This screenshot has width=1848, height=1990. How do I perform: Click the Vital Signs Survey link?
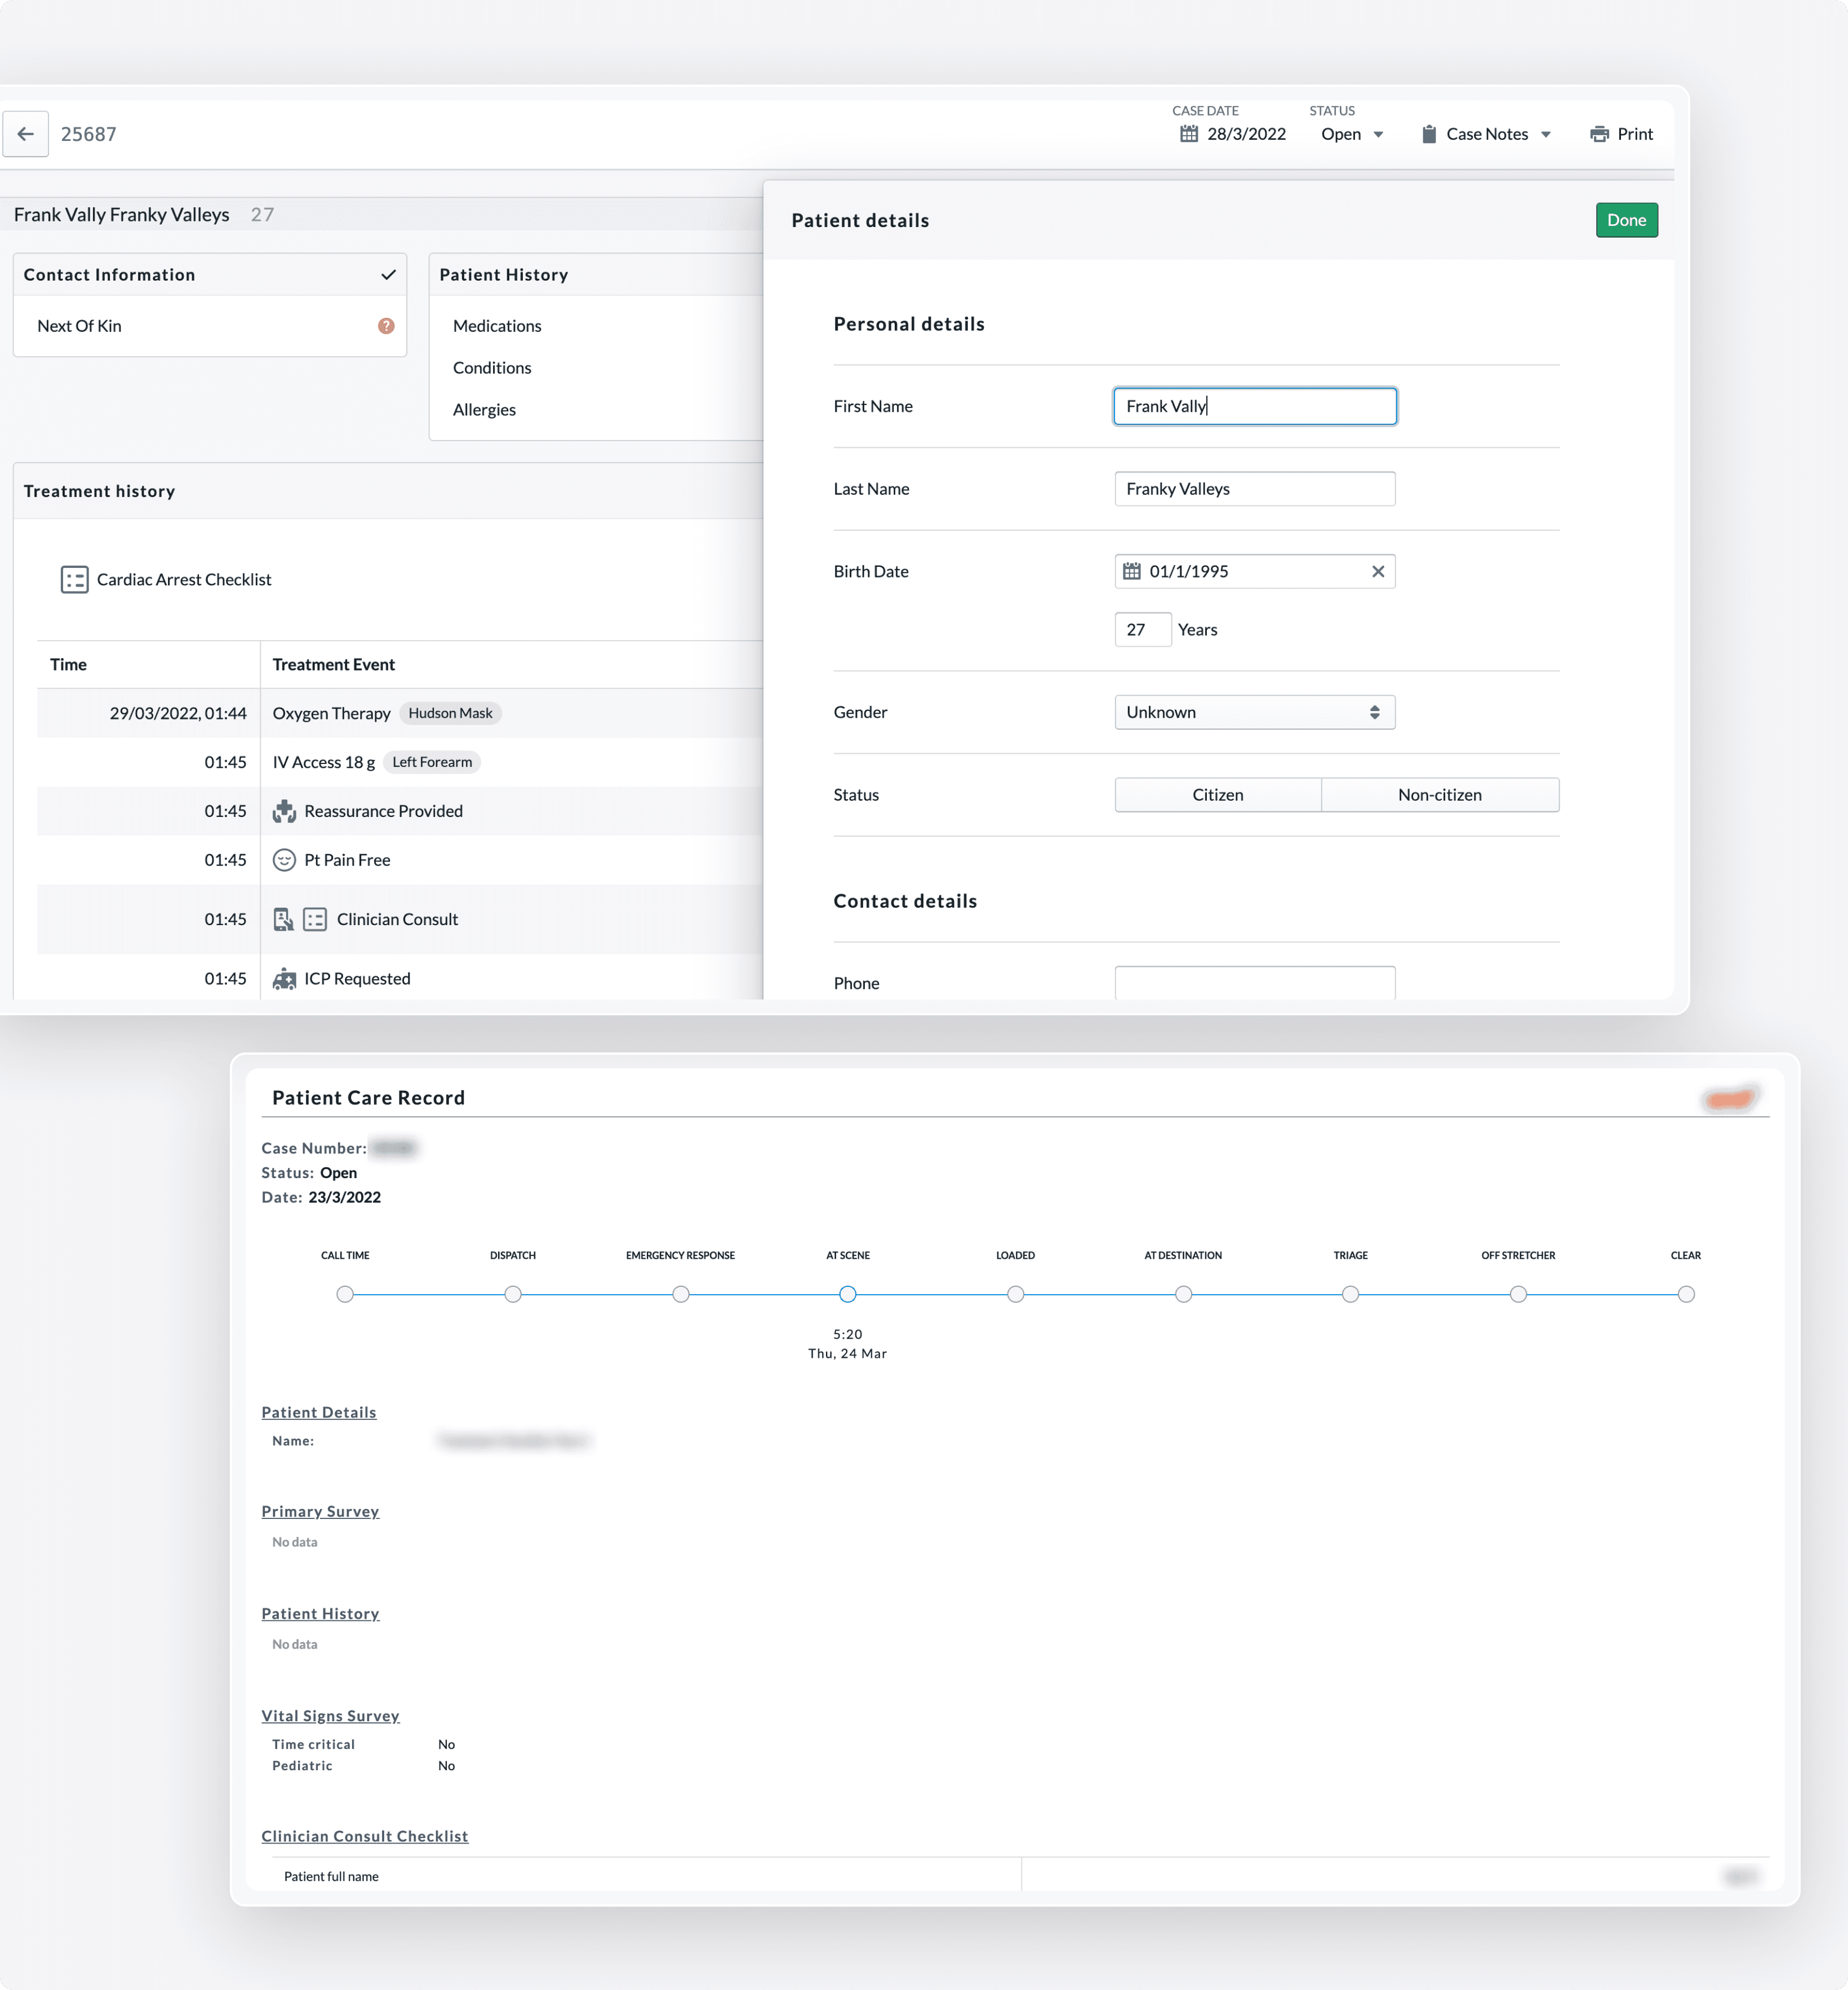point(330,1716)
